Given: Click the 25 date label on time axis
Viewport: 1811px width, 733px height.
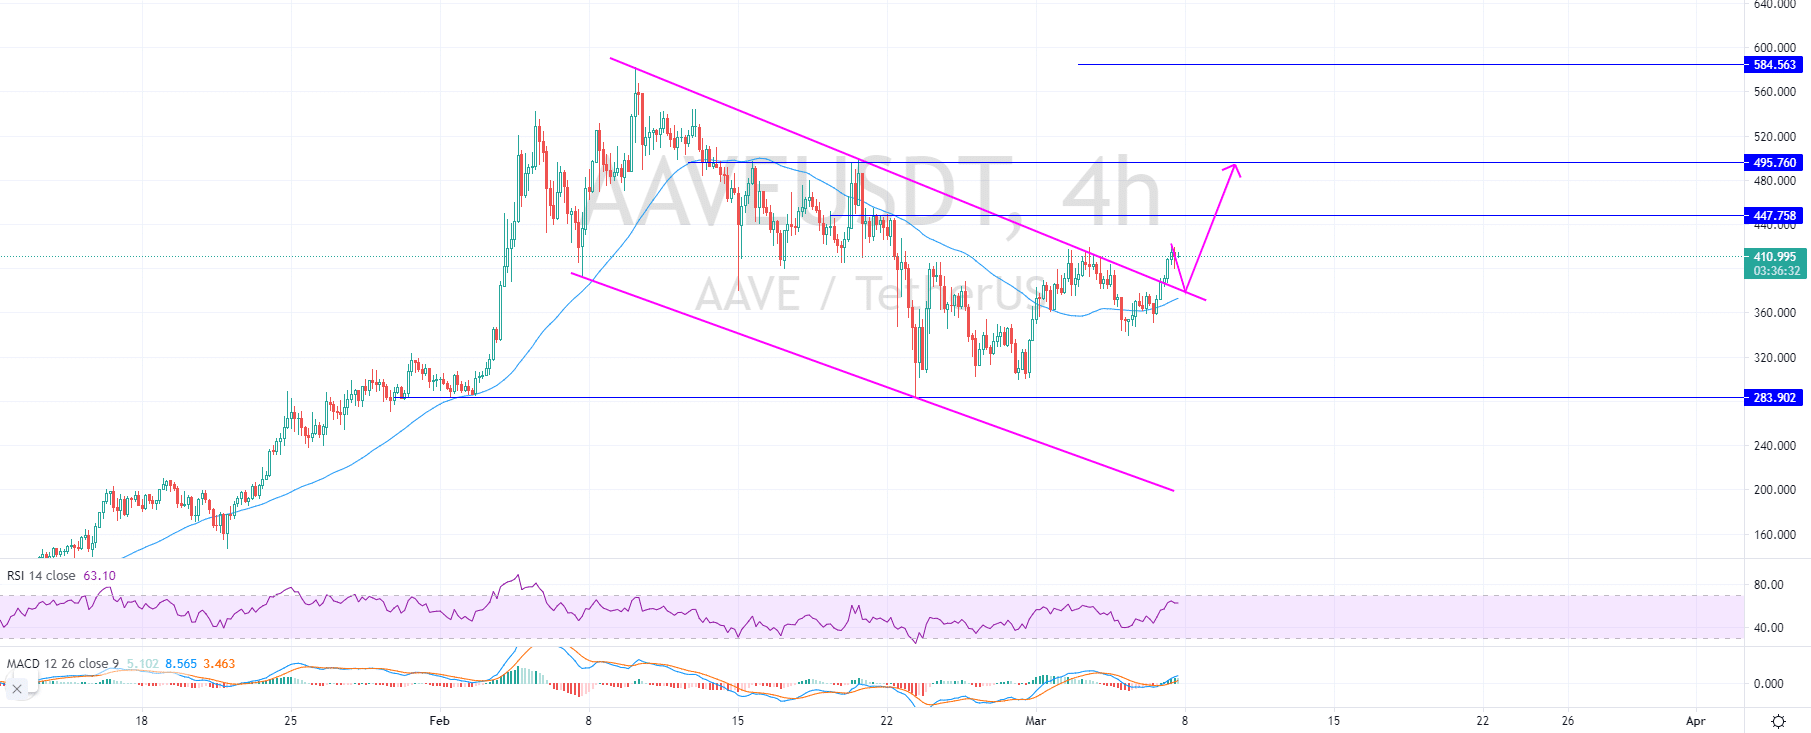Looking at the screenshot, I should tap(291, 721).
